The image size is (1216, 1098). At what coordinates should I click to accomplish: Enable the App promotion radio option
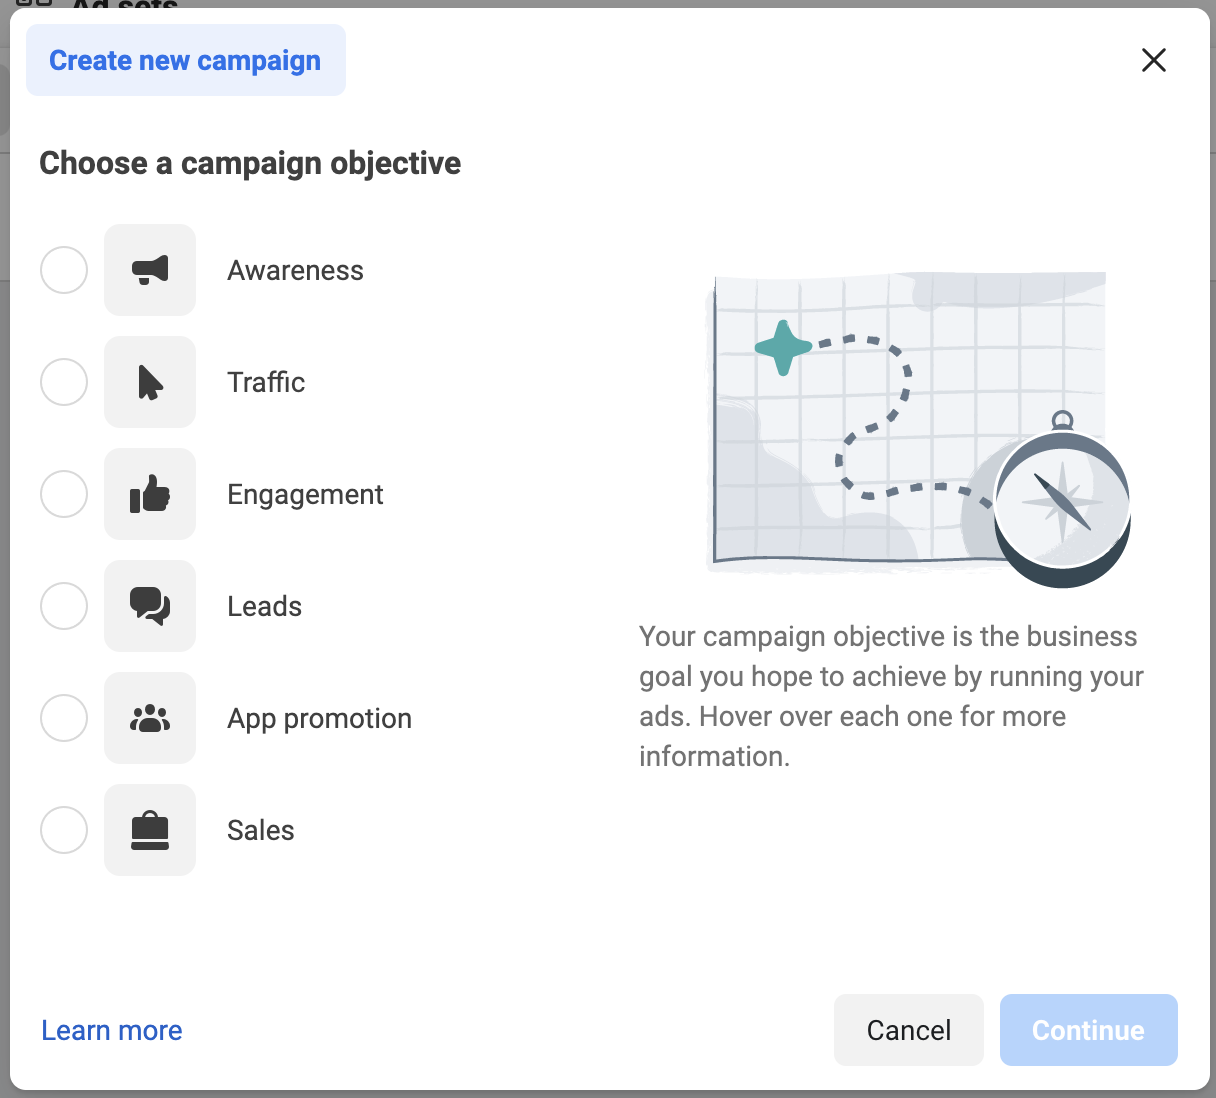[64, 718]
